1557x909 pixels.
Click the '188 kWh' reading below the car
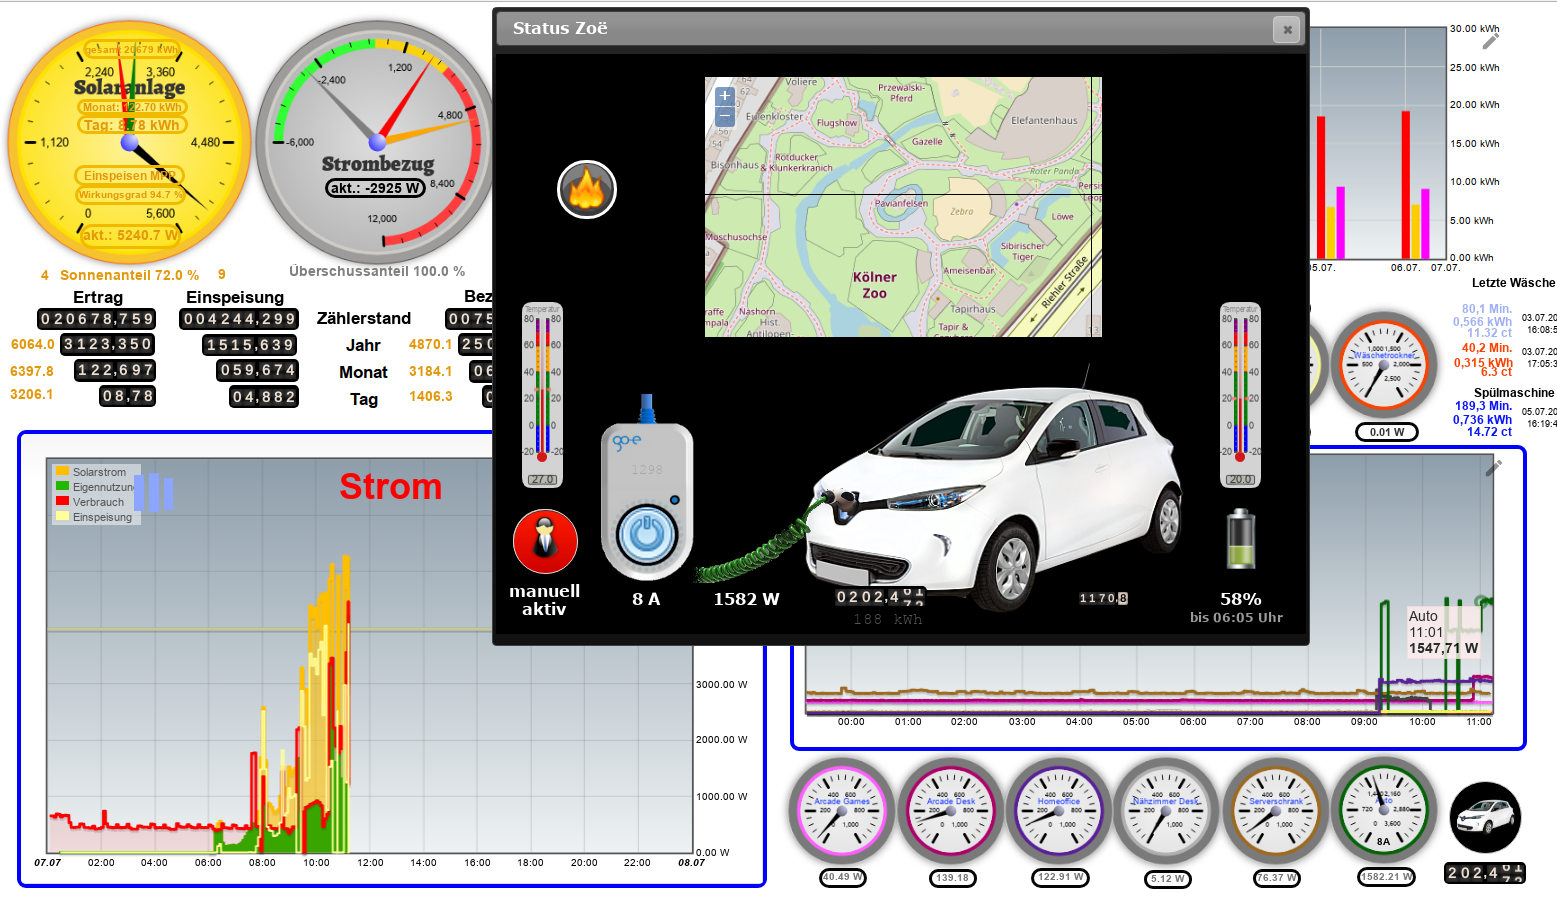point(888,620)
